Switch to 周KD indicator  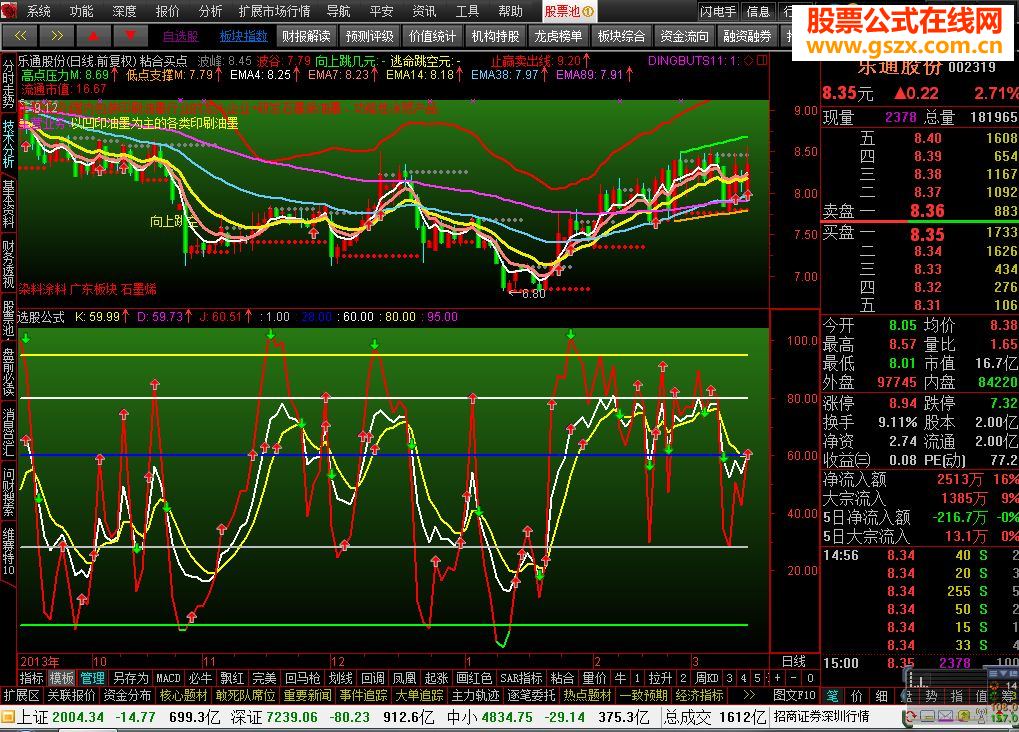[x=707, y=678]
